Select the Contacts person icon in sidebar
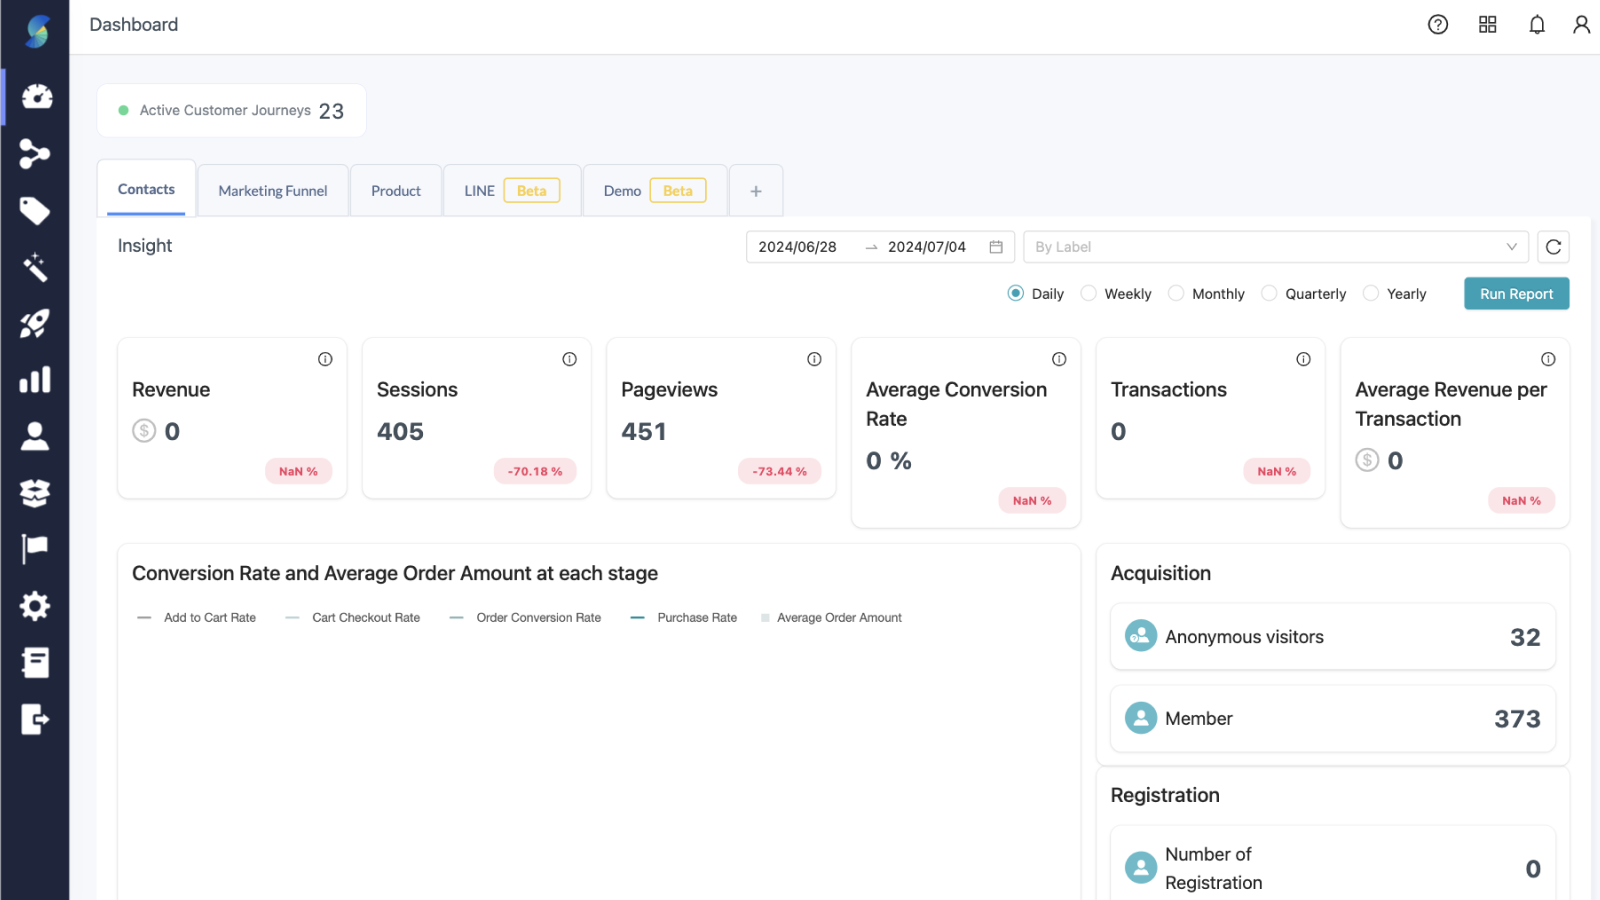 pyautogui.click(x=35, y=436)
